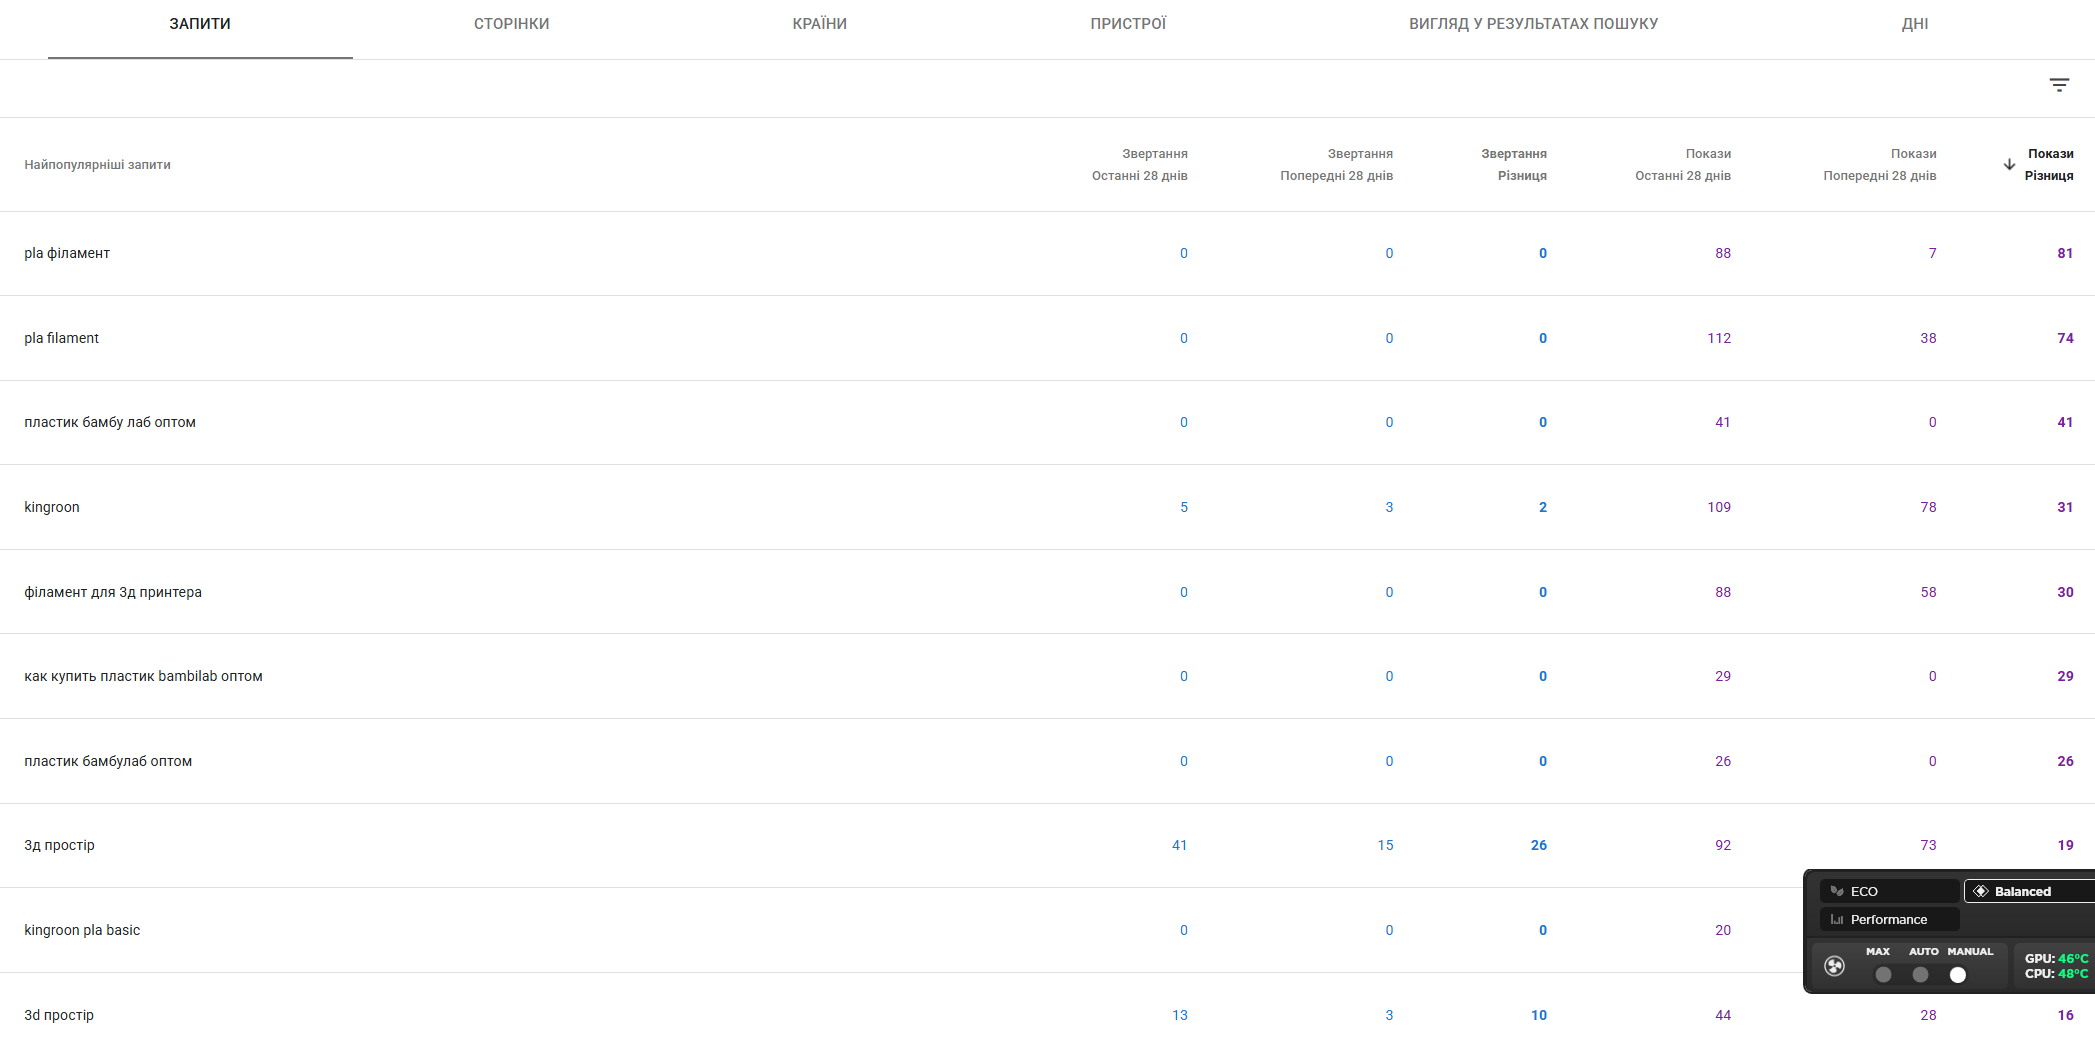2095x1039 pixels.
Task: Click impressions difference 30 for філамент для 3д принтера
Action: pyautogui.click(x=2065, y=592)
